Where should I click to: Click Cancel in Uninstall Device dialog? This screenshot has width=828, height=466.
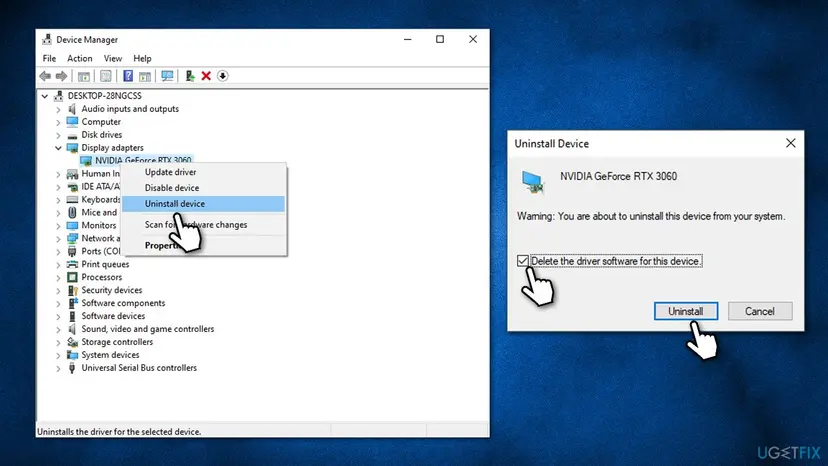click(x=760, y=311)
